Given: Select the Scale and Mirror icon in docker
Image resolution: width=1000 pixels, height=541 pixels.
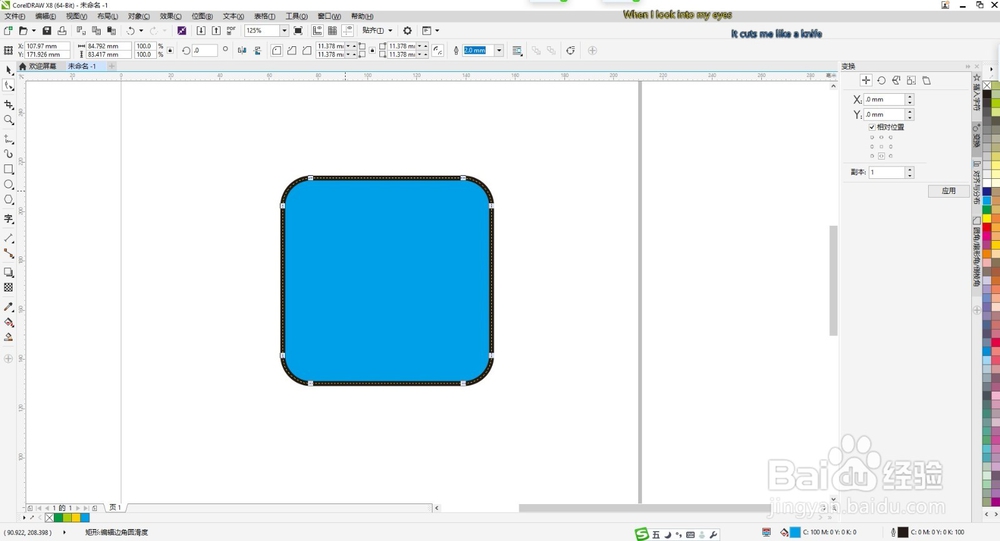Looking at the screenshot, I should pyautogui.click(x=896, y=80).
